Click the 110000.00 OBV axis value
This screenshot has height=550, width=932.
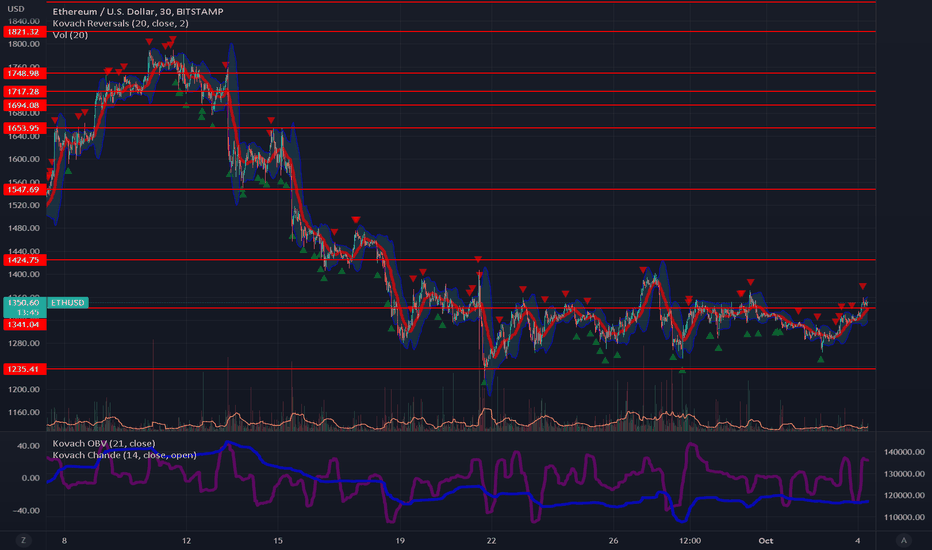pyautogui.click(x=904, y=517)
